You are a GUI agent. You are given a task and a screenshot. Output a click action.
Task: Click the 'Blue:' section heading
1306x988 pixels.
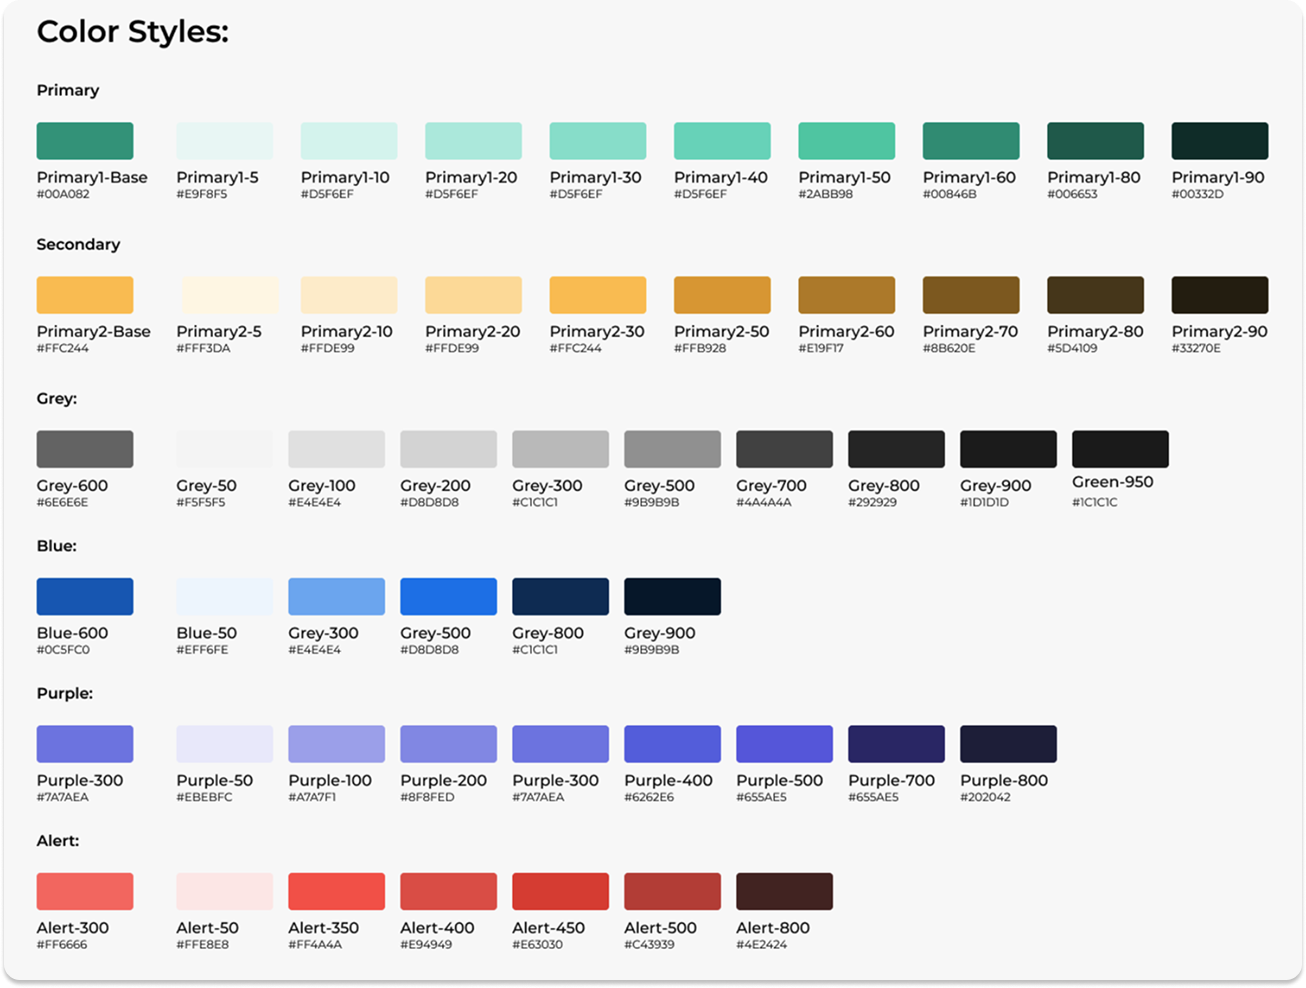(x=57, y=546)
